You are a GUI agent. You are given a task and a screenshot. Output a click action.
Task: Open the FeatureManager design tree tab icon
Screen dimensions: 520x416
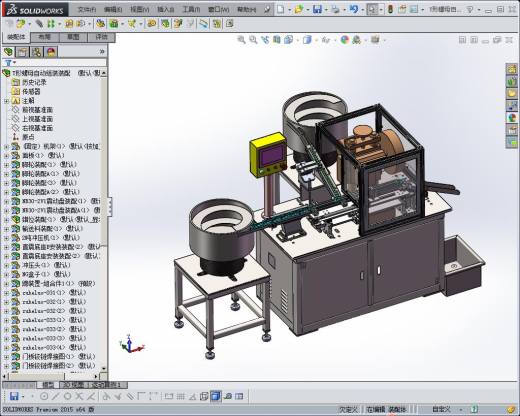point(9,52)
